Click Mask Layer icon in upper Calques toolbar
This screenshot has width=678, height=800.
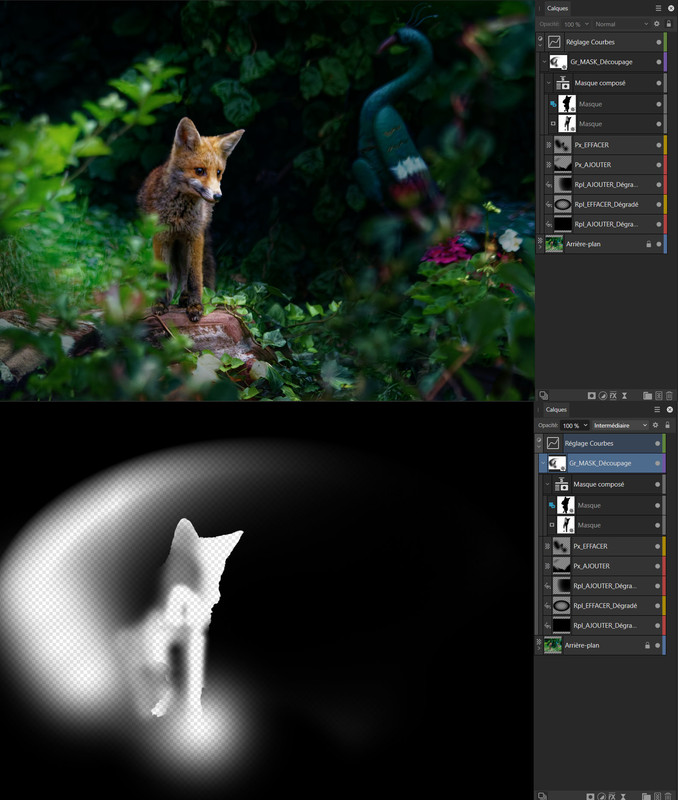coord(591,395)
